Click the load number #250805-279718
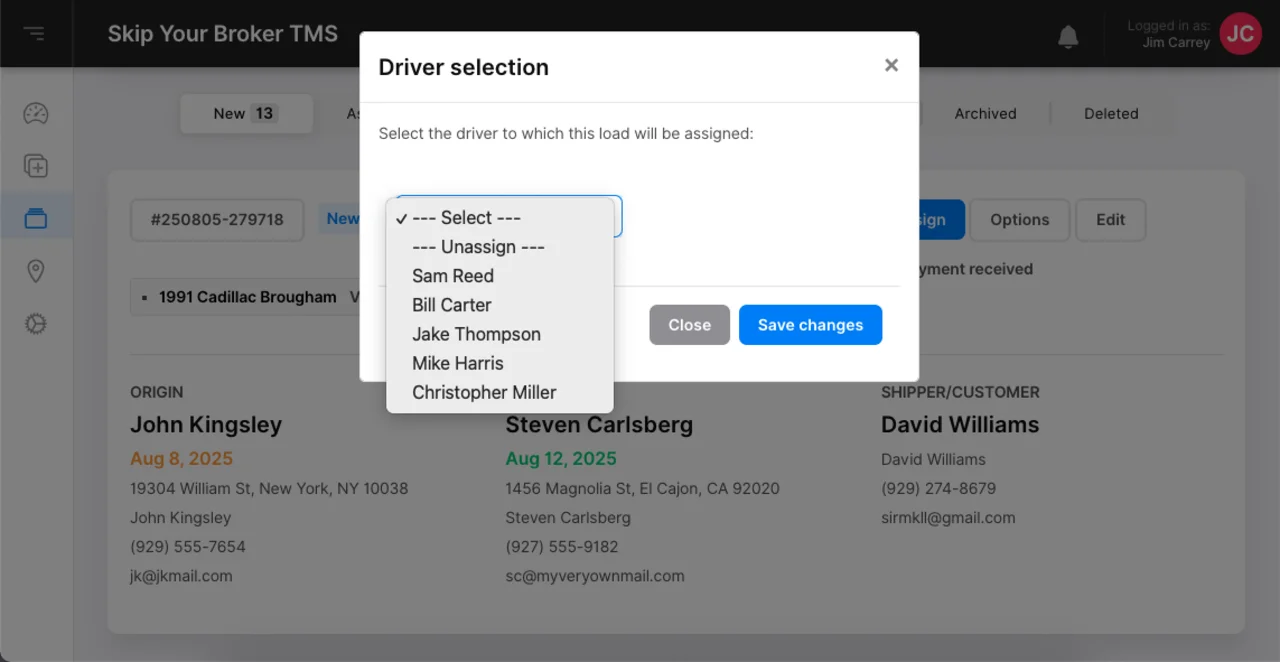 (217, 220)
